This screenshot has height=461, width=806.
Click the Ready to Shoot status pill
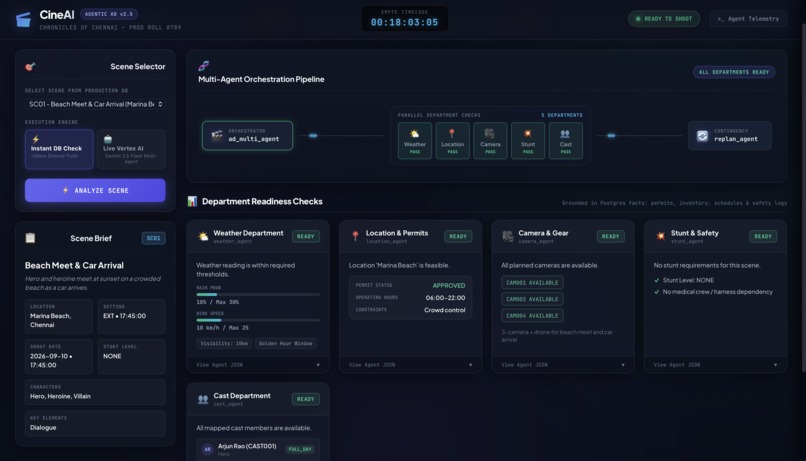point(664,19)
